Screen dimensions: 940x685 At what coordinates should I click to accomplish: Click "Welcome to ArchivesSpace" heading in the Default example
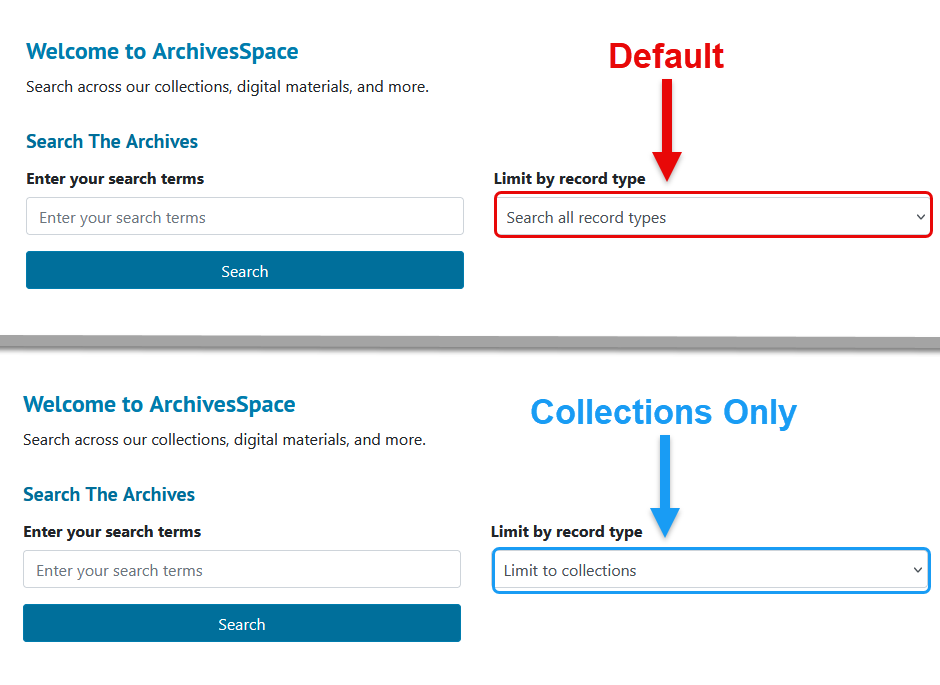click(162, 51)
